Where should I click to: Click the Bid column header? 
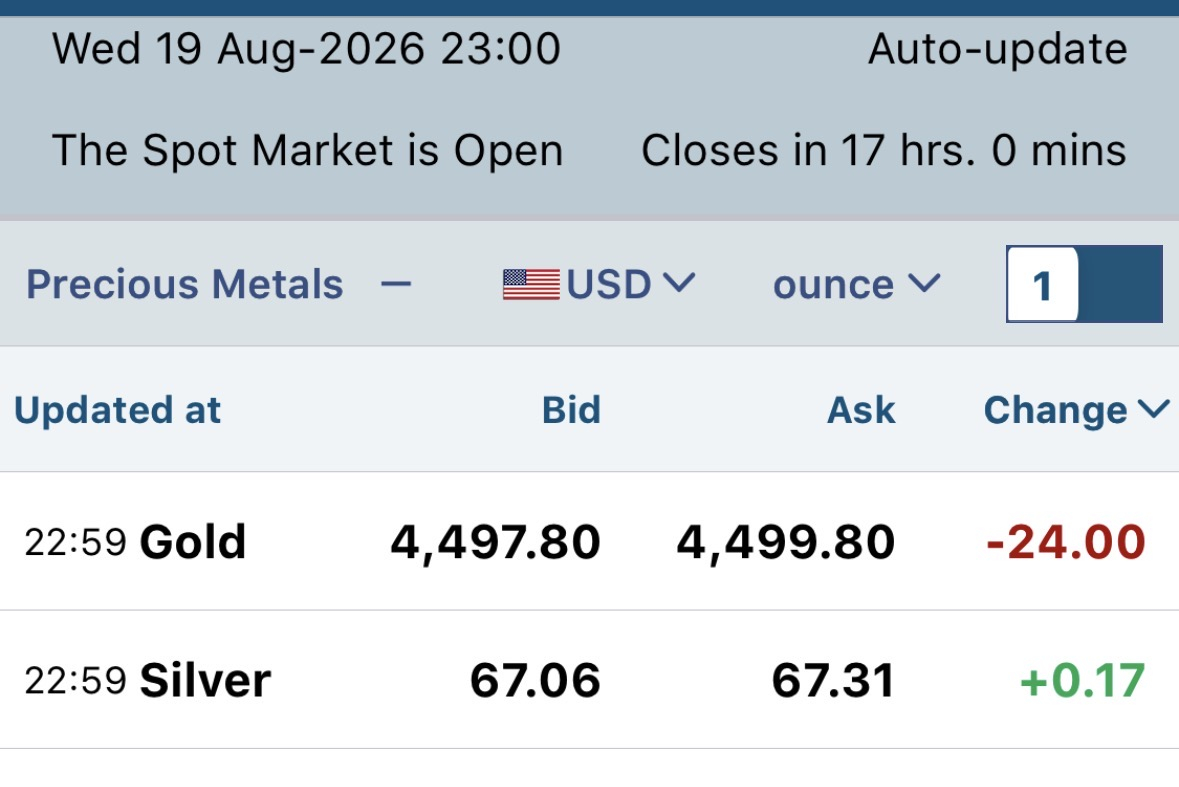click(571, 410)
